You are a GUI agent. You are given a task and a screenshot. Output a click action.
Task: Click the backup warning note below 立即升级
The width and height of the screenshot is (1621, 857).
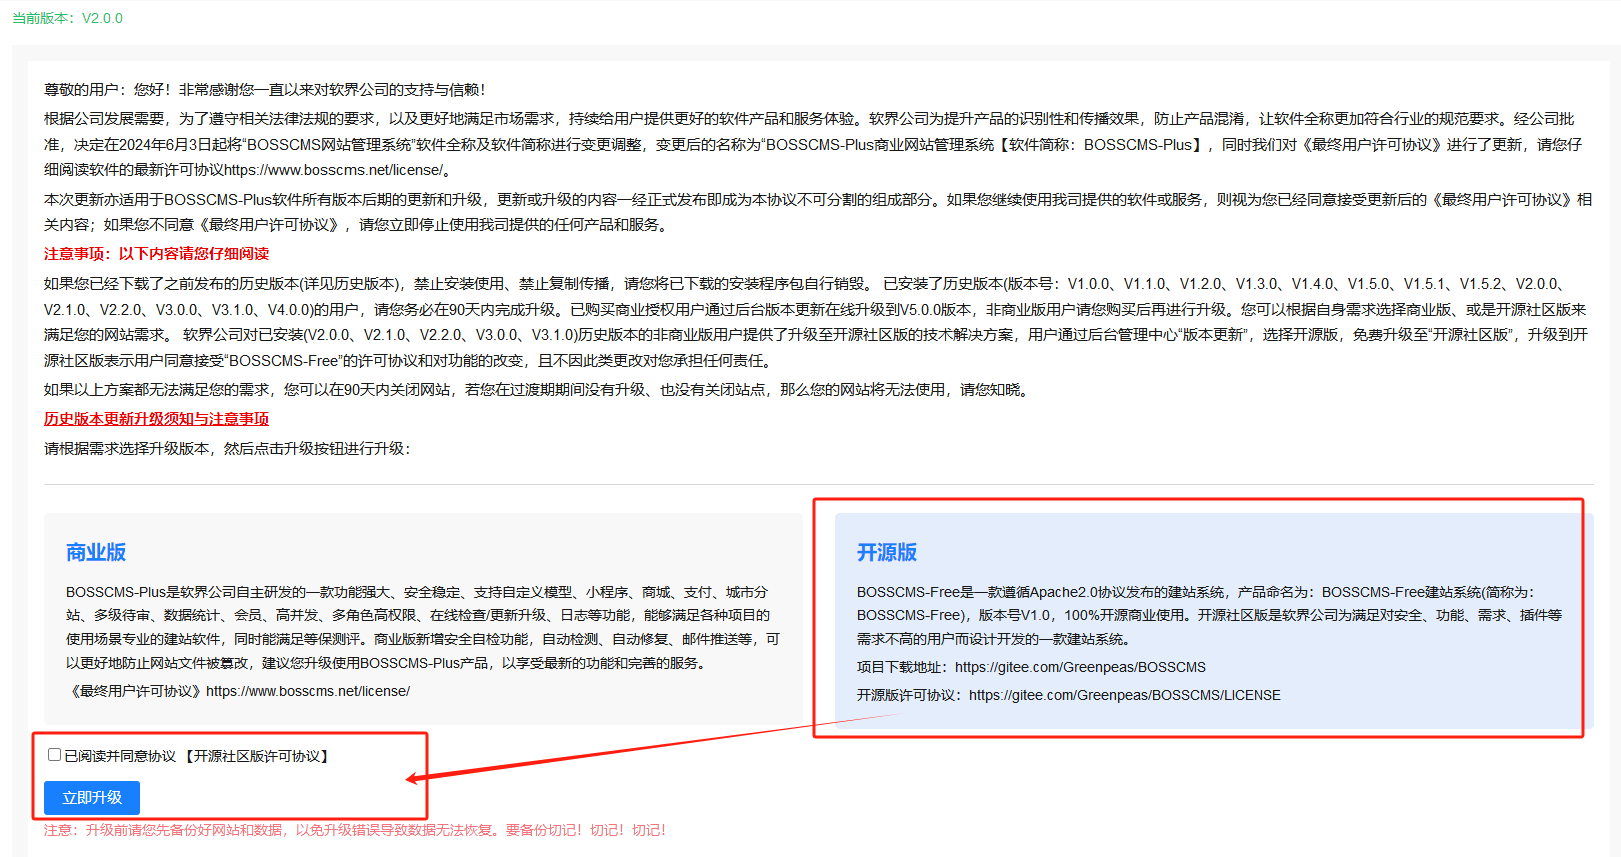(354, 830)
